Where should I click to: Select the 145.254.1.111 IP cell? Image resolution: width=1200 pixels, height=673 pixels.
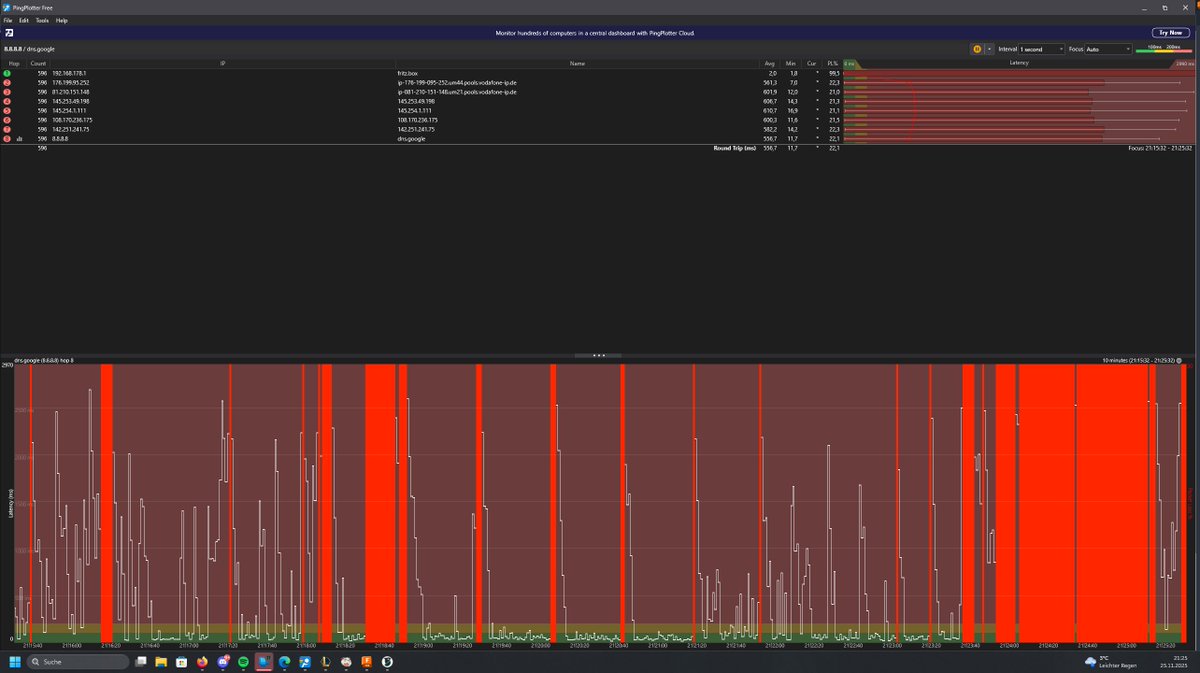70,110
